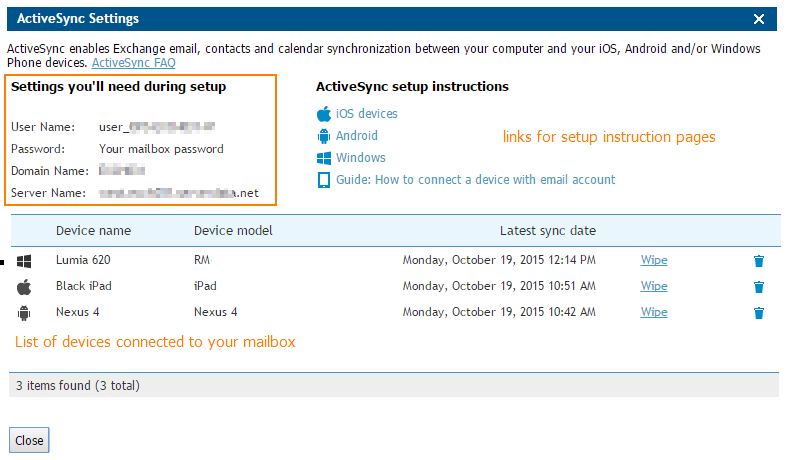Open the ActiveSync FAQ link
The image size is (788, 460).
click(x=133, y=62)
